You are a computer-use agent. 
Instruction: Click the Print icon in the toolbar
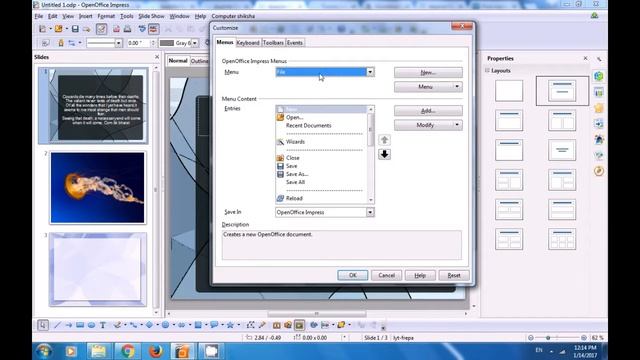(127, 29)
